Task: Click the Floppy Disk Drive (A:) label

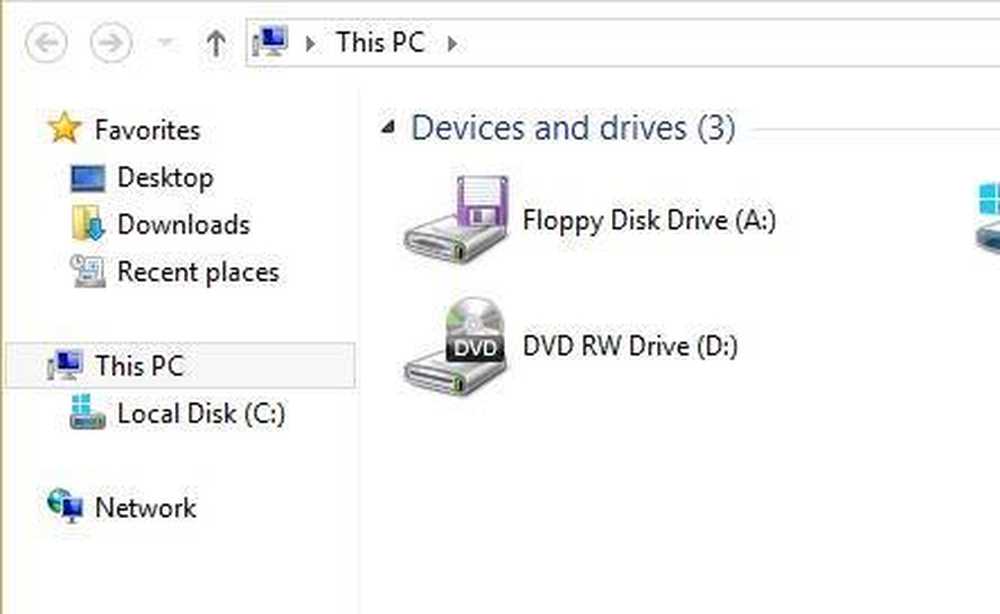Action: pos(649,221)
